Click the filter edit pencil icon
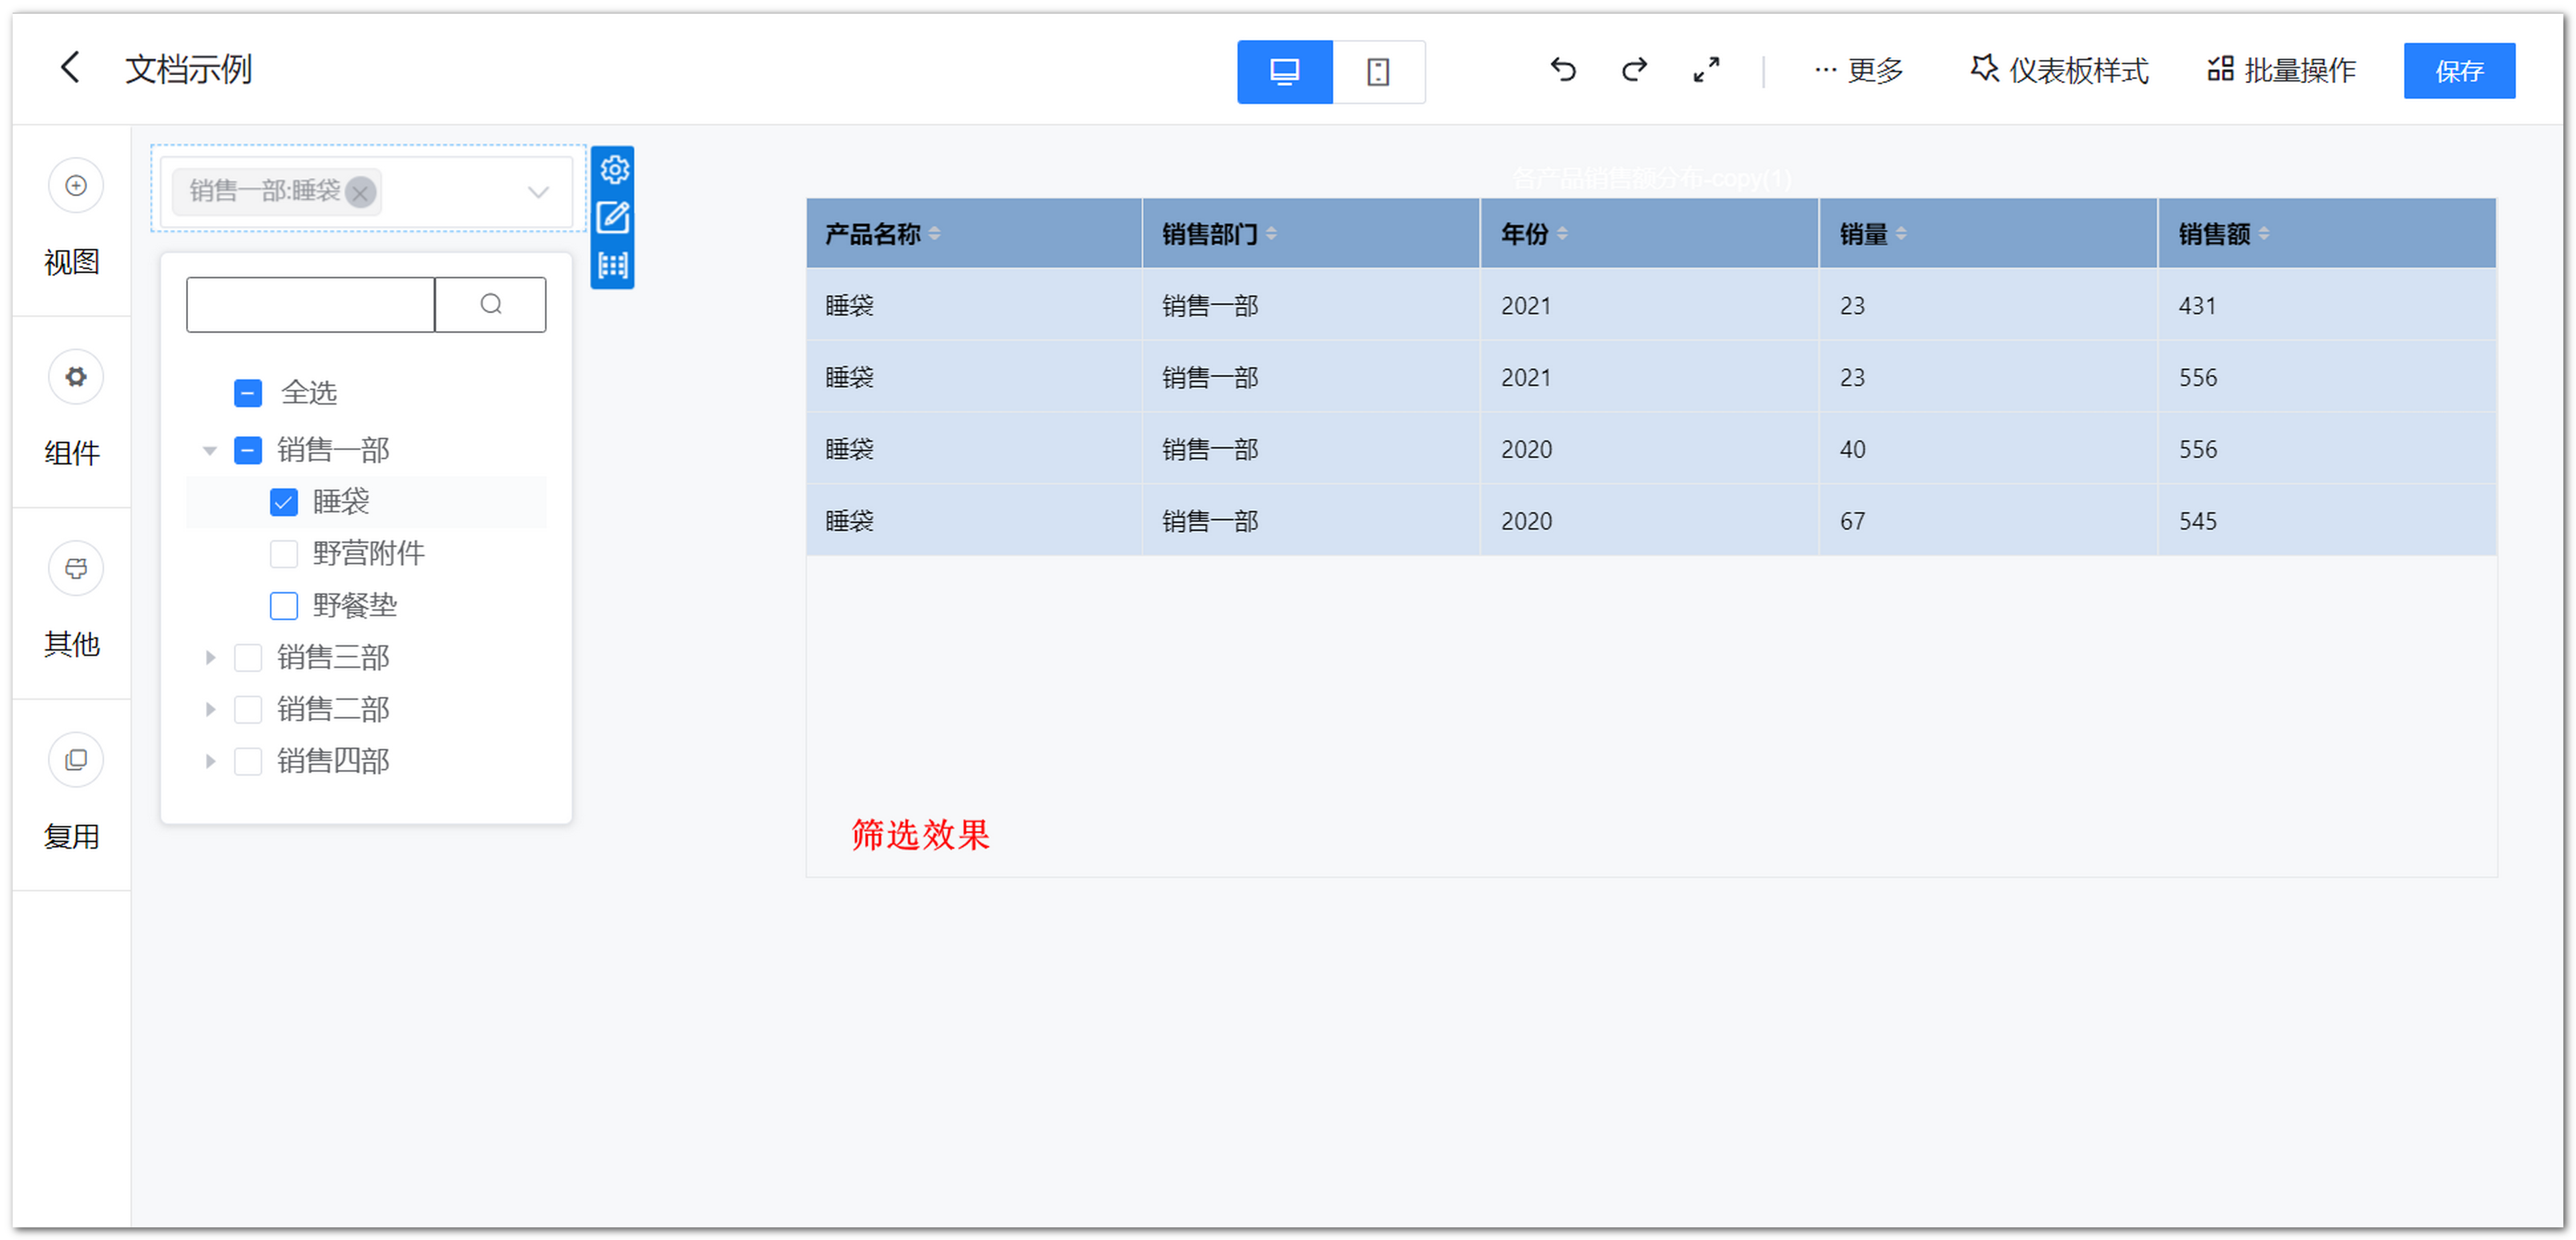The height and width of the screenshot is (1240, 2576). pyautogui.click(x=614, y=217)
